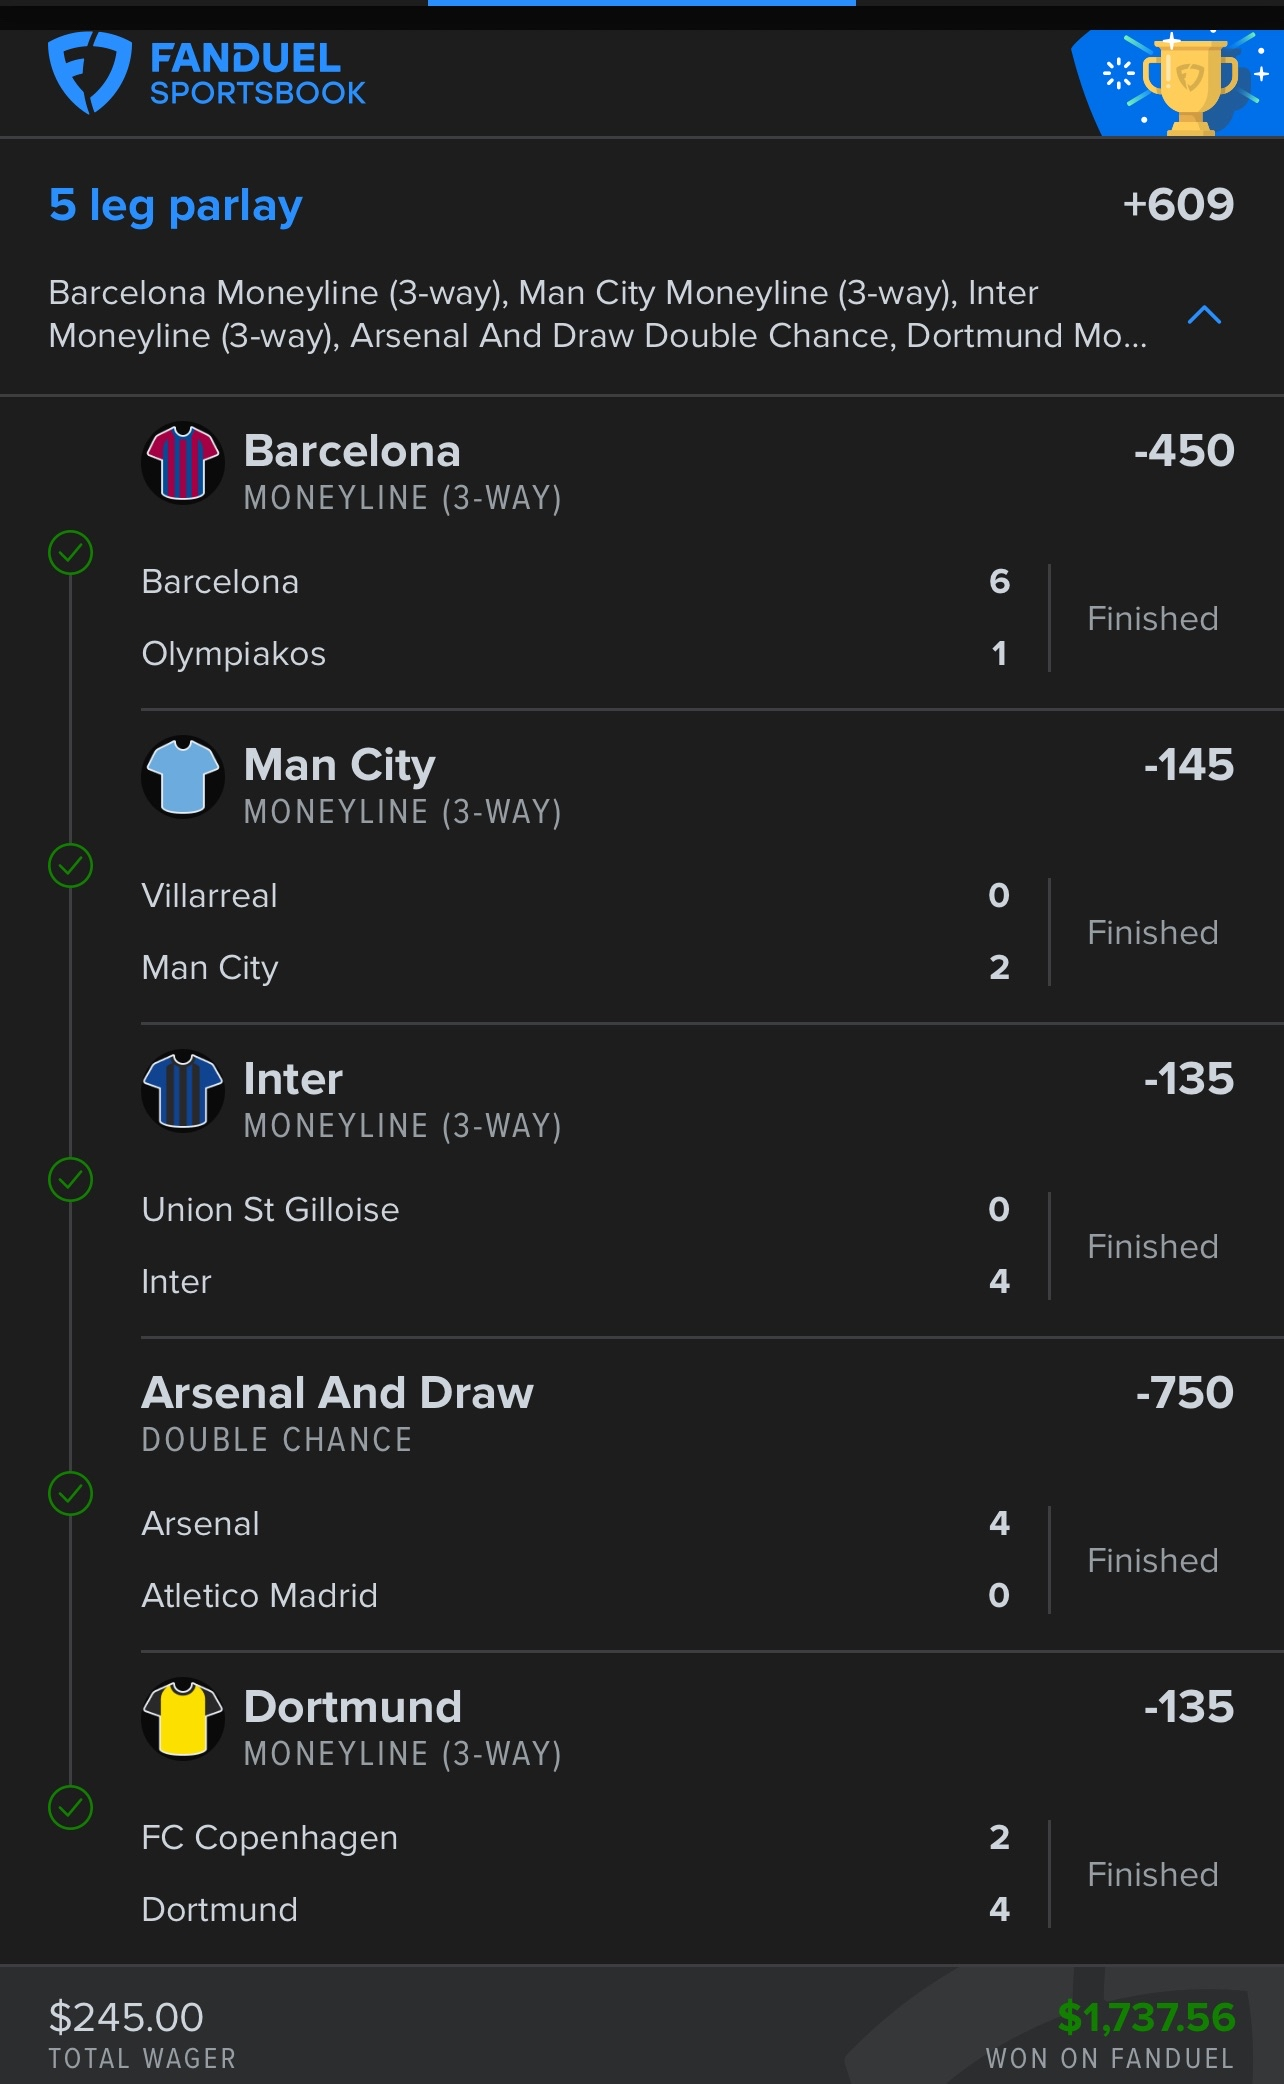Collapse the parlay legs with the chevron

point(1204,315)
